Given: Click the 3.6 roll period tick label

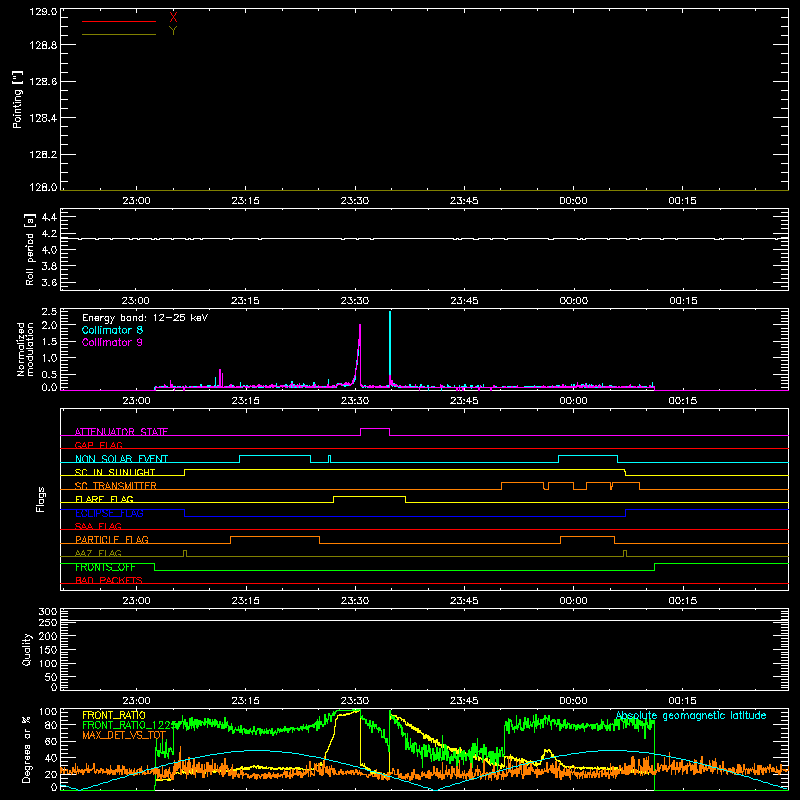Looking at the screenshot, I should (49, 282).
